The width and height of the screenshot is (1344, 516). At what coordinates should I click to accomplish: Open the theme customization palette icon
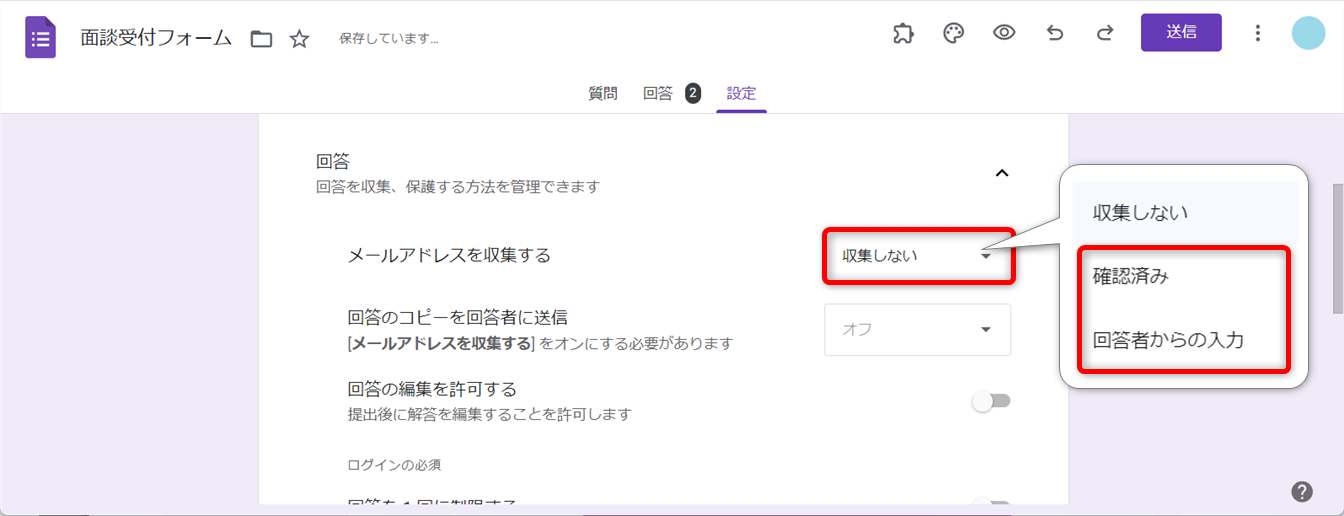954,33
